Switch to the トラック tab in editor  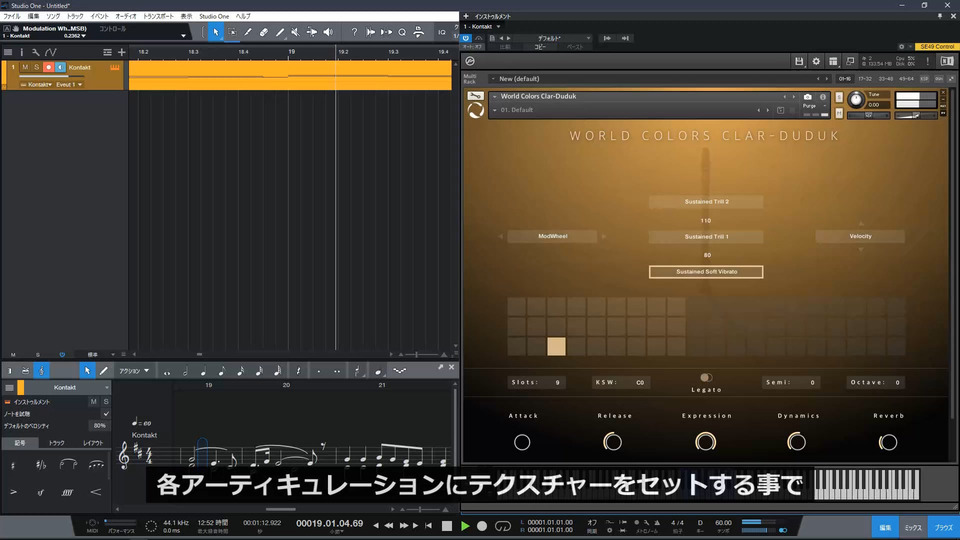click(x=56, y=443)
